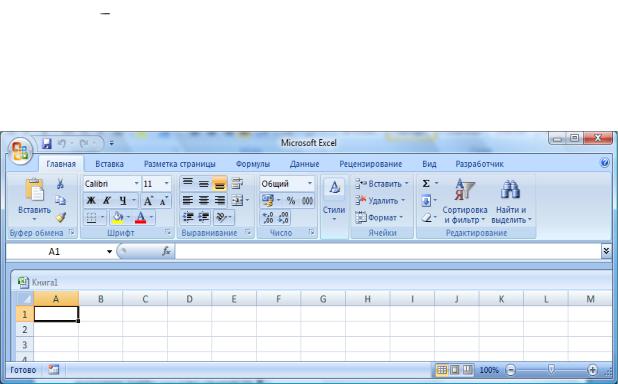618x384 pixels.
Task: Open font size 11 dropdown
Action: pyautogui.click(x=166, y=184)
